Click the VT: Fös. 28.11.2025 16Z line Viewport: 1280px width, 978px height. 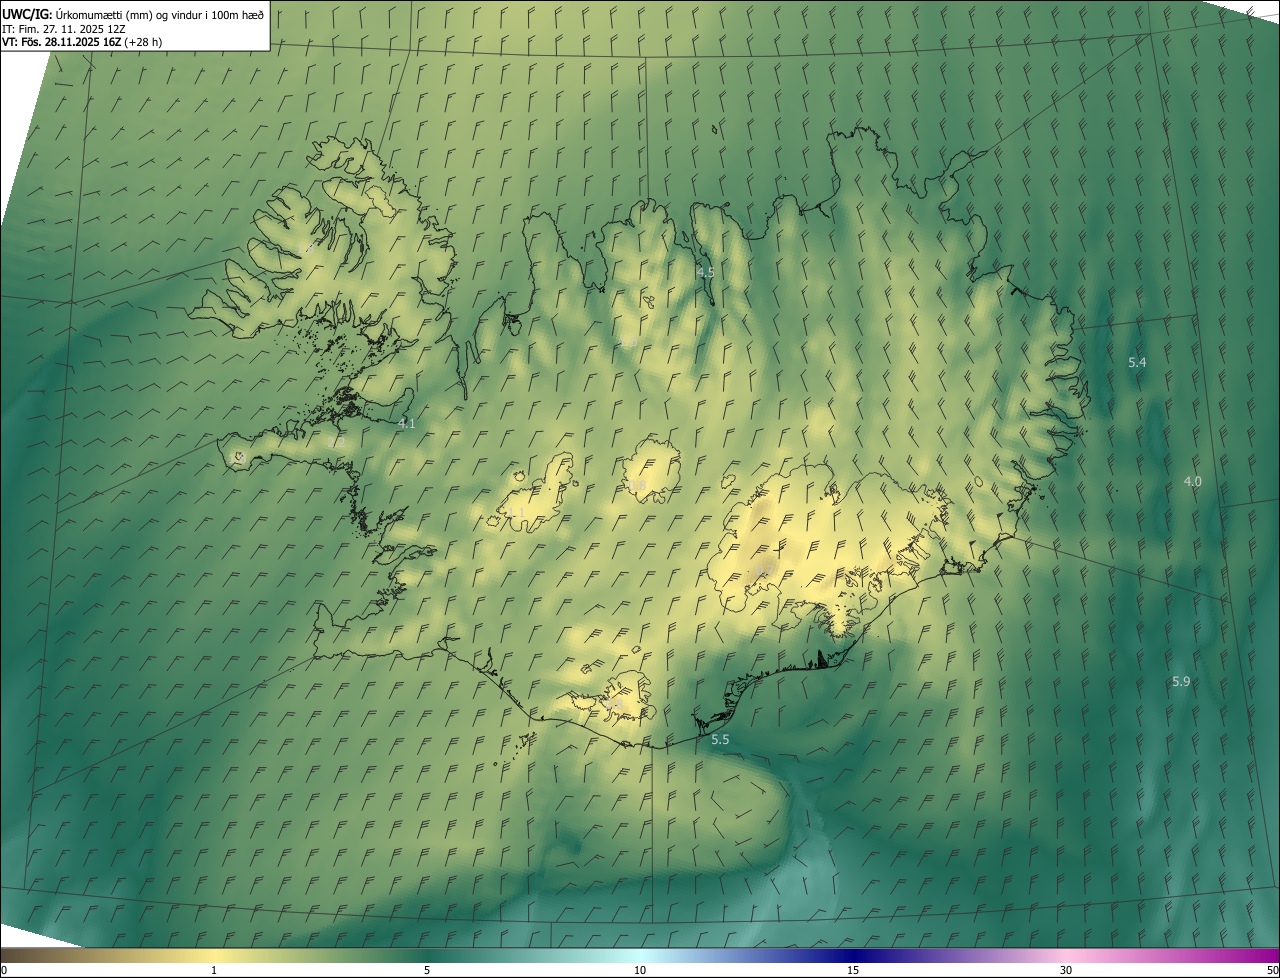click(82, 42)
